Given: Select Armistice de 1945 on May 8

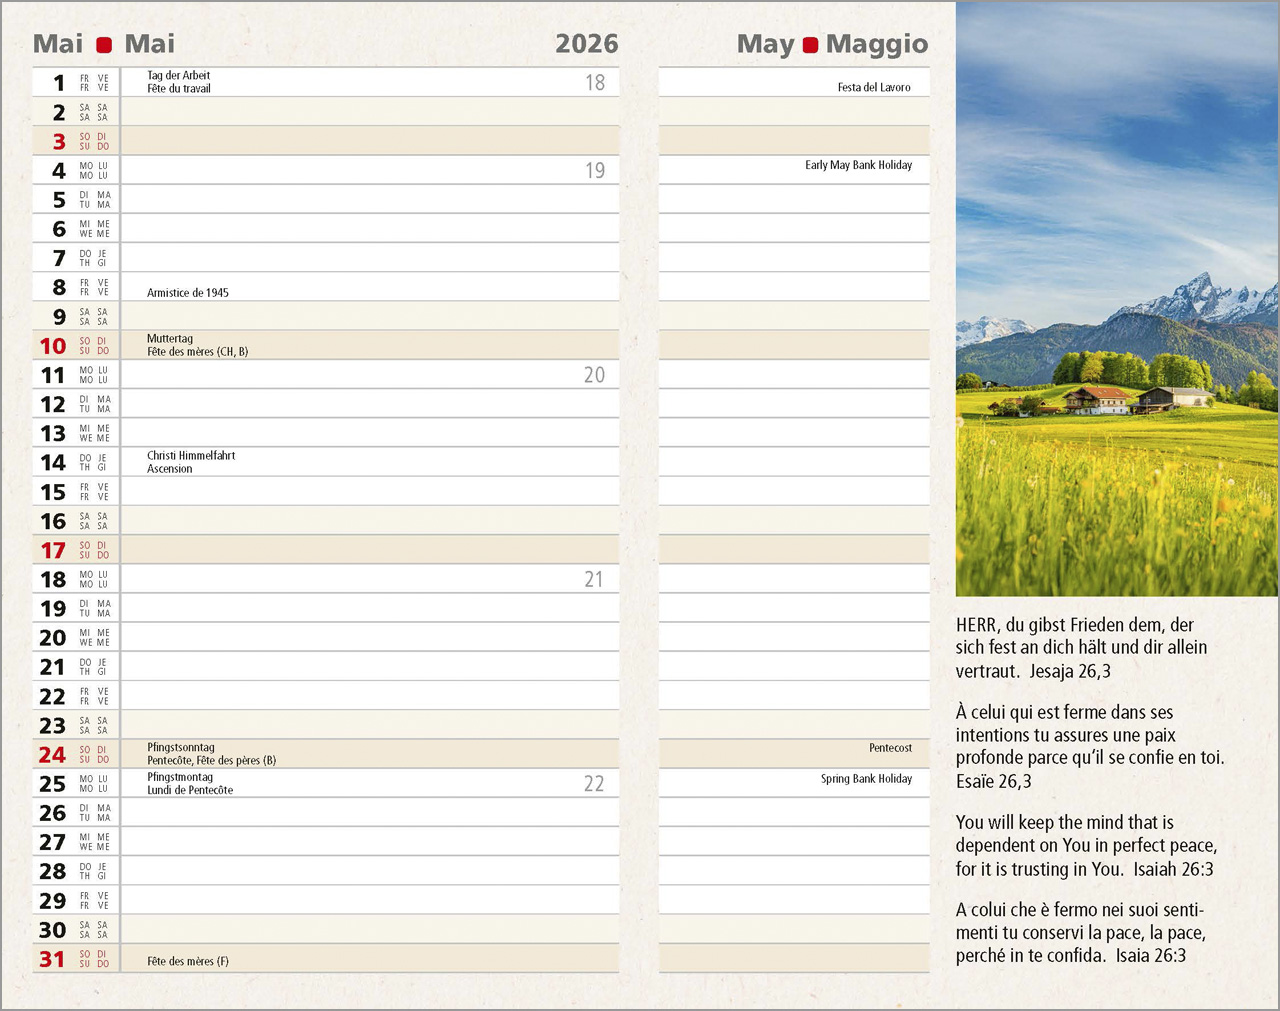Looking at the screenshot, I should [188, 293].
